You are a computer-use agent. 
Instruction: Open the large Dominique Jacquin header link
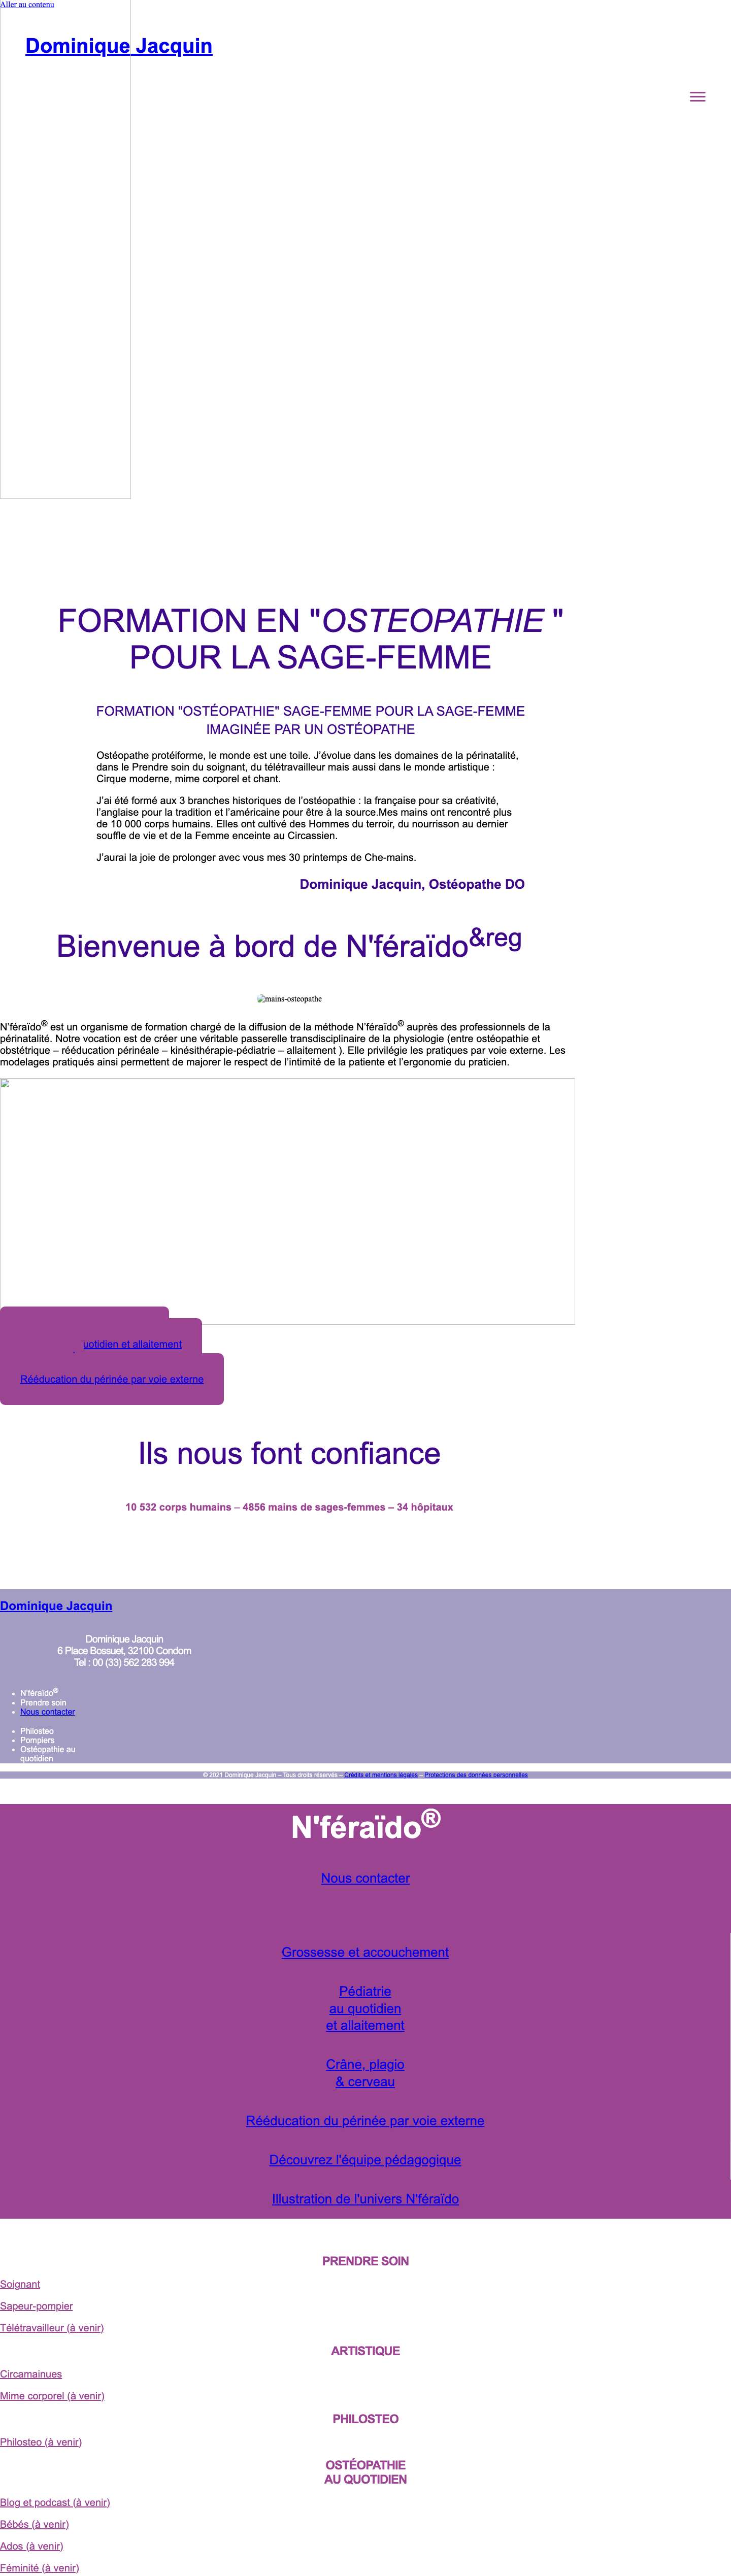[119, 46]
